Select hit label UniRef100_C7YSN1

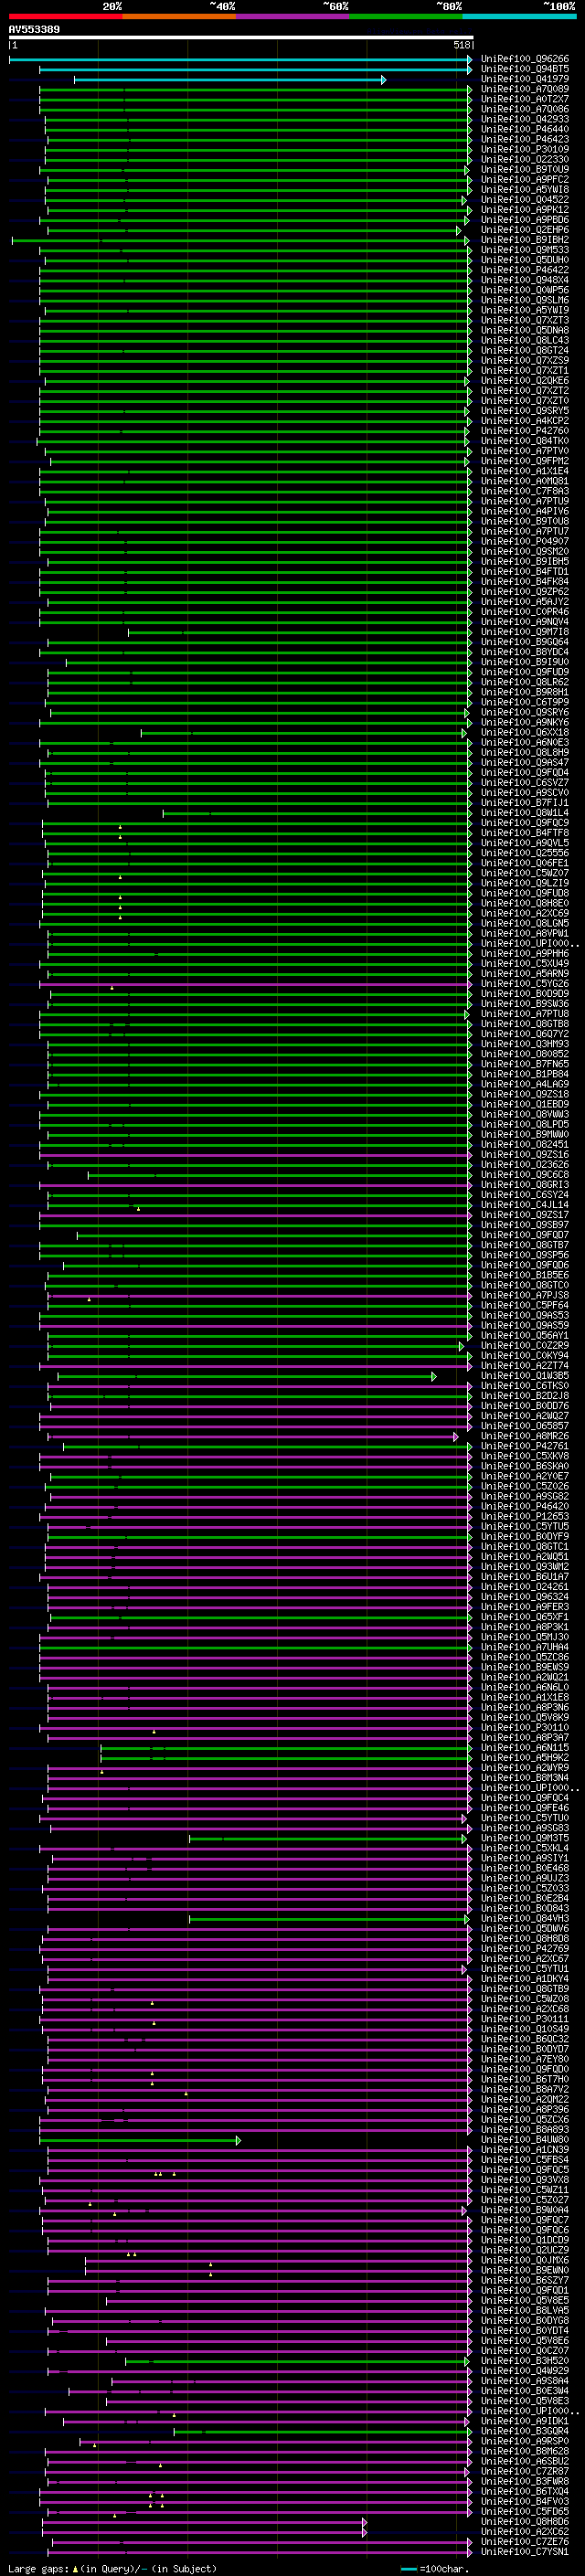click(525, 2552)
